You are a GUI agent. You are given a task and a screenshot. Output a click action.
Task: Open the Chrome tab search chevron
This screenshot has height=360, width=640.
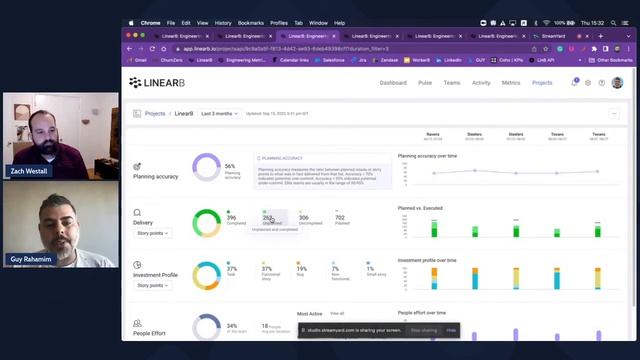click(629, 36)
